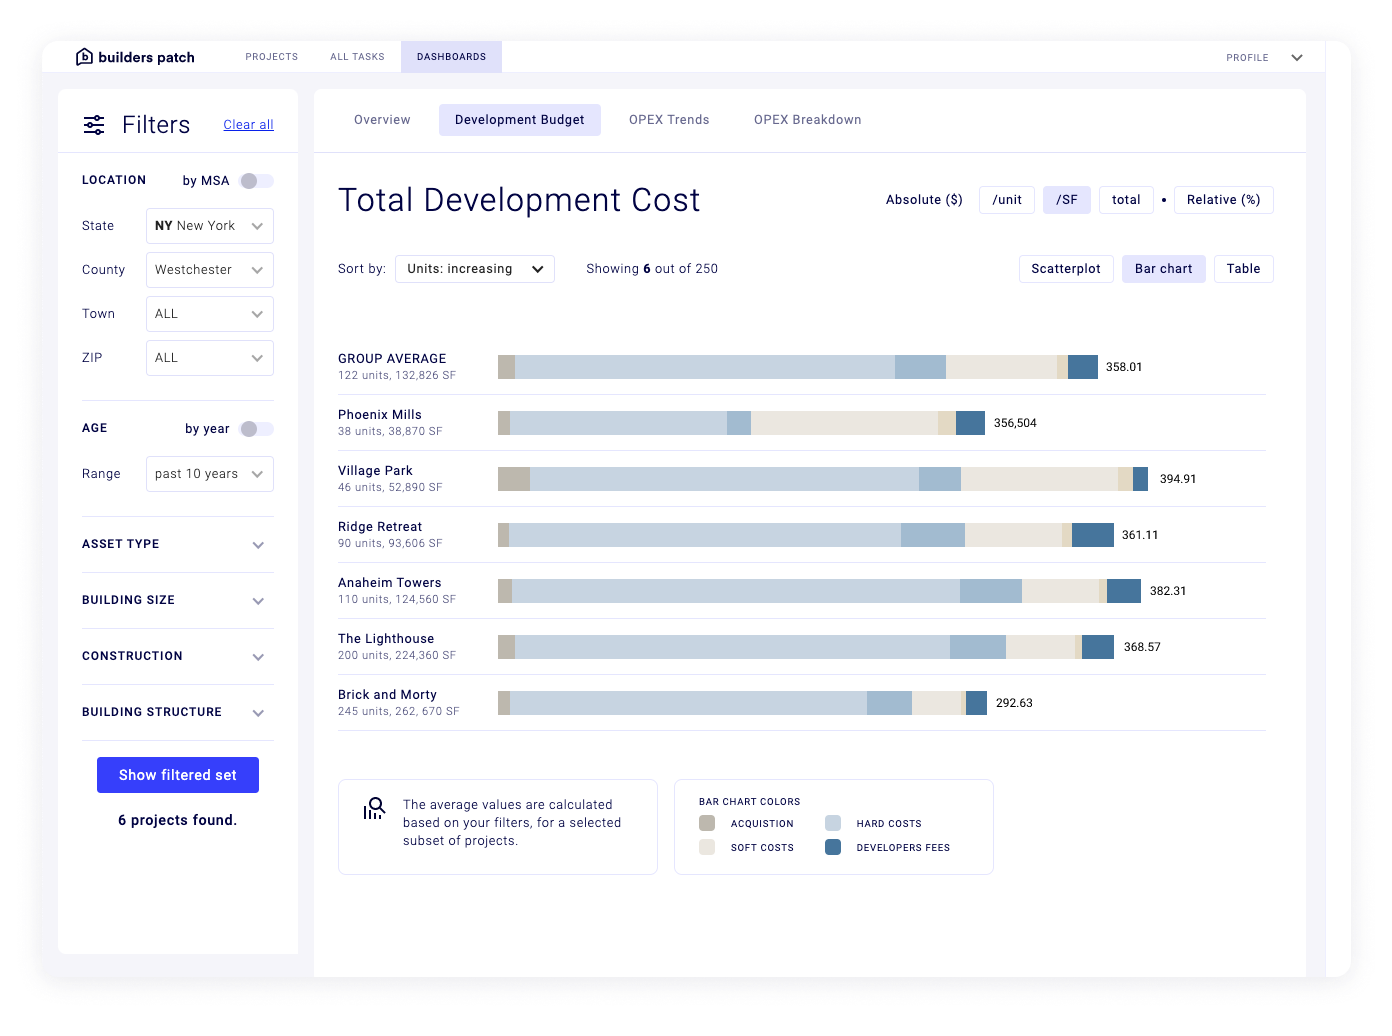Click the Clear all filters link
Image resolution: width=1392 pixels, height=1036 pixels.
(x=248, y=124)
